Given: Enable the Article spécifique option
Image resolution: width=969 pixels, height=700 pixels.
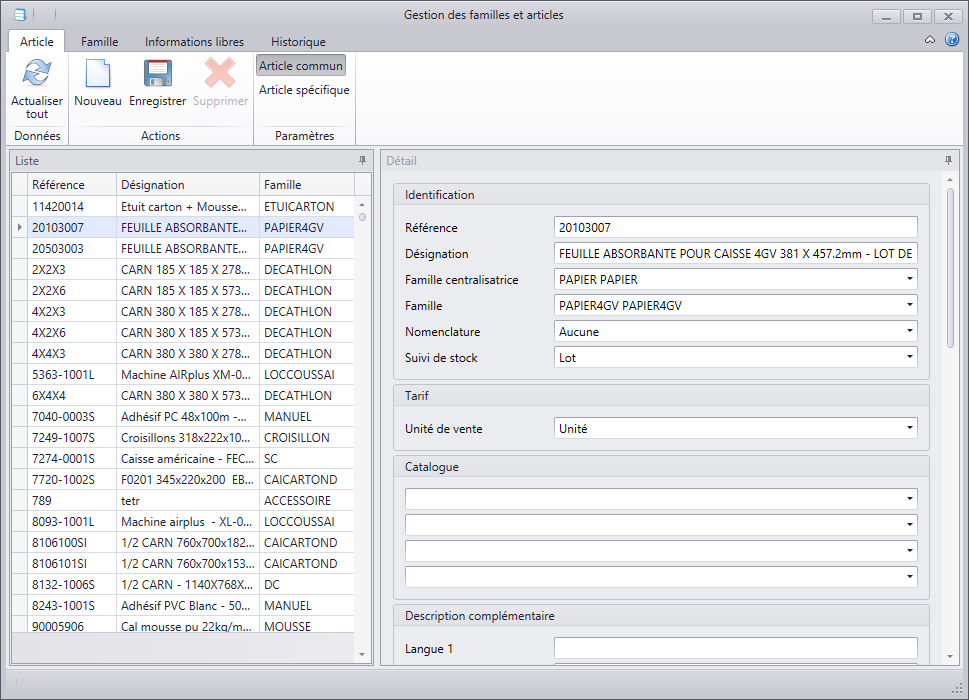Looking at the screenshot, I should click(304, 90).
